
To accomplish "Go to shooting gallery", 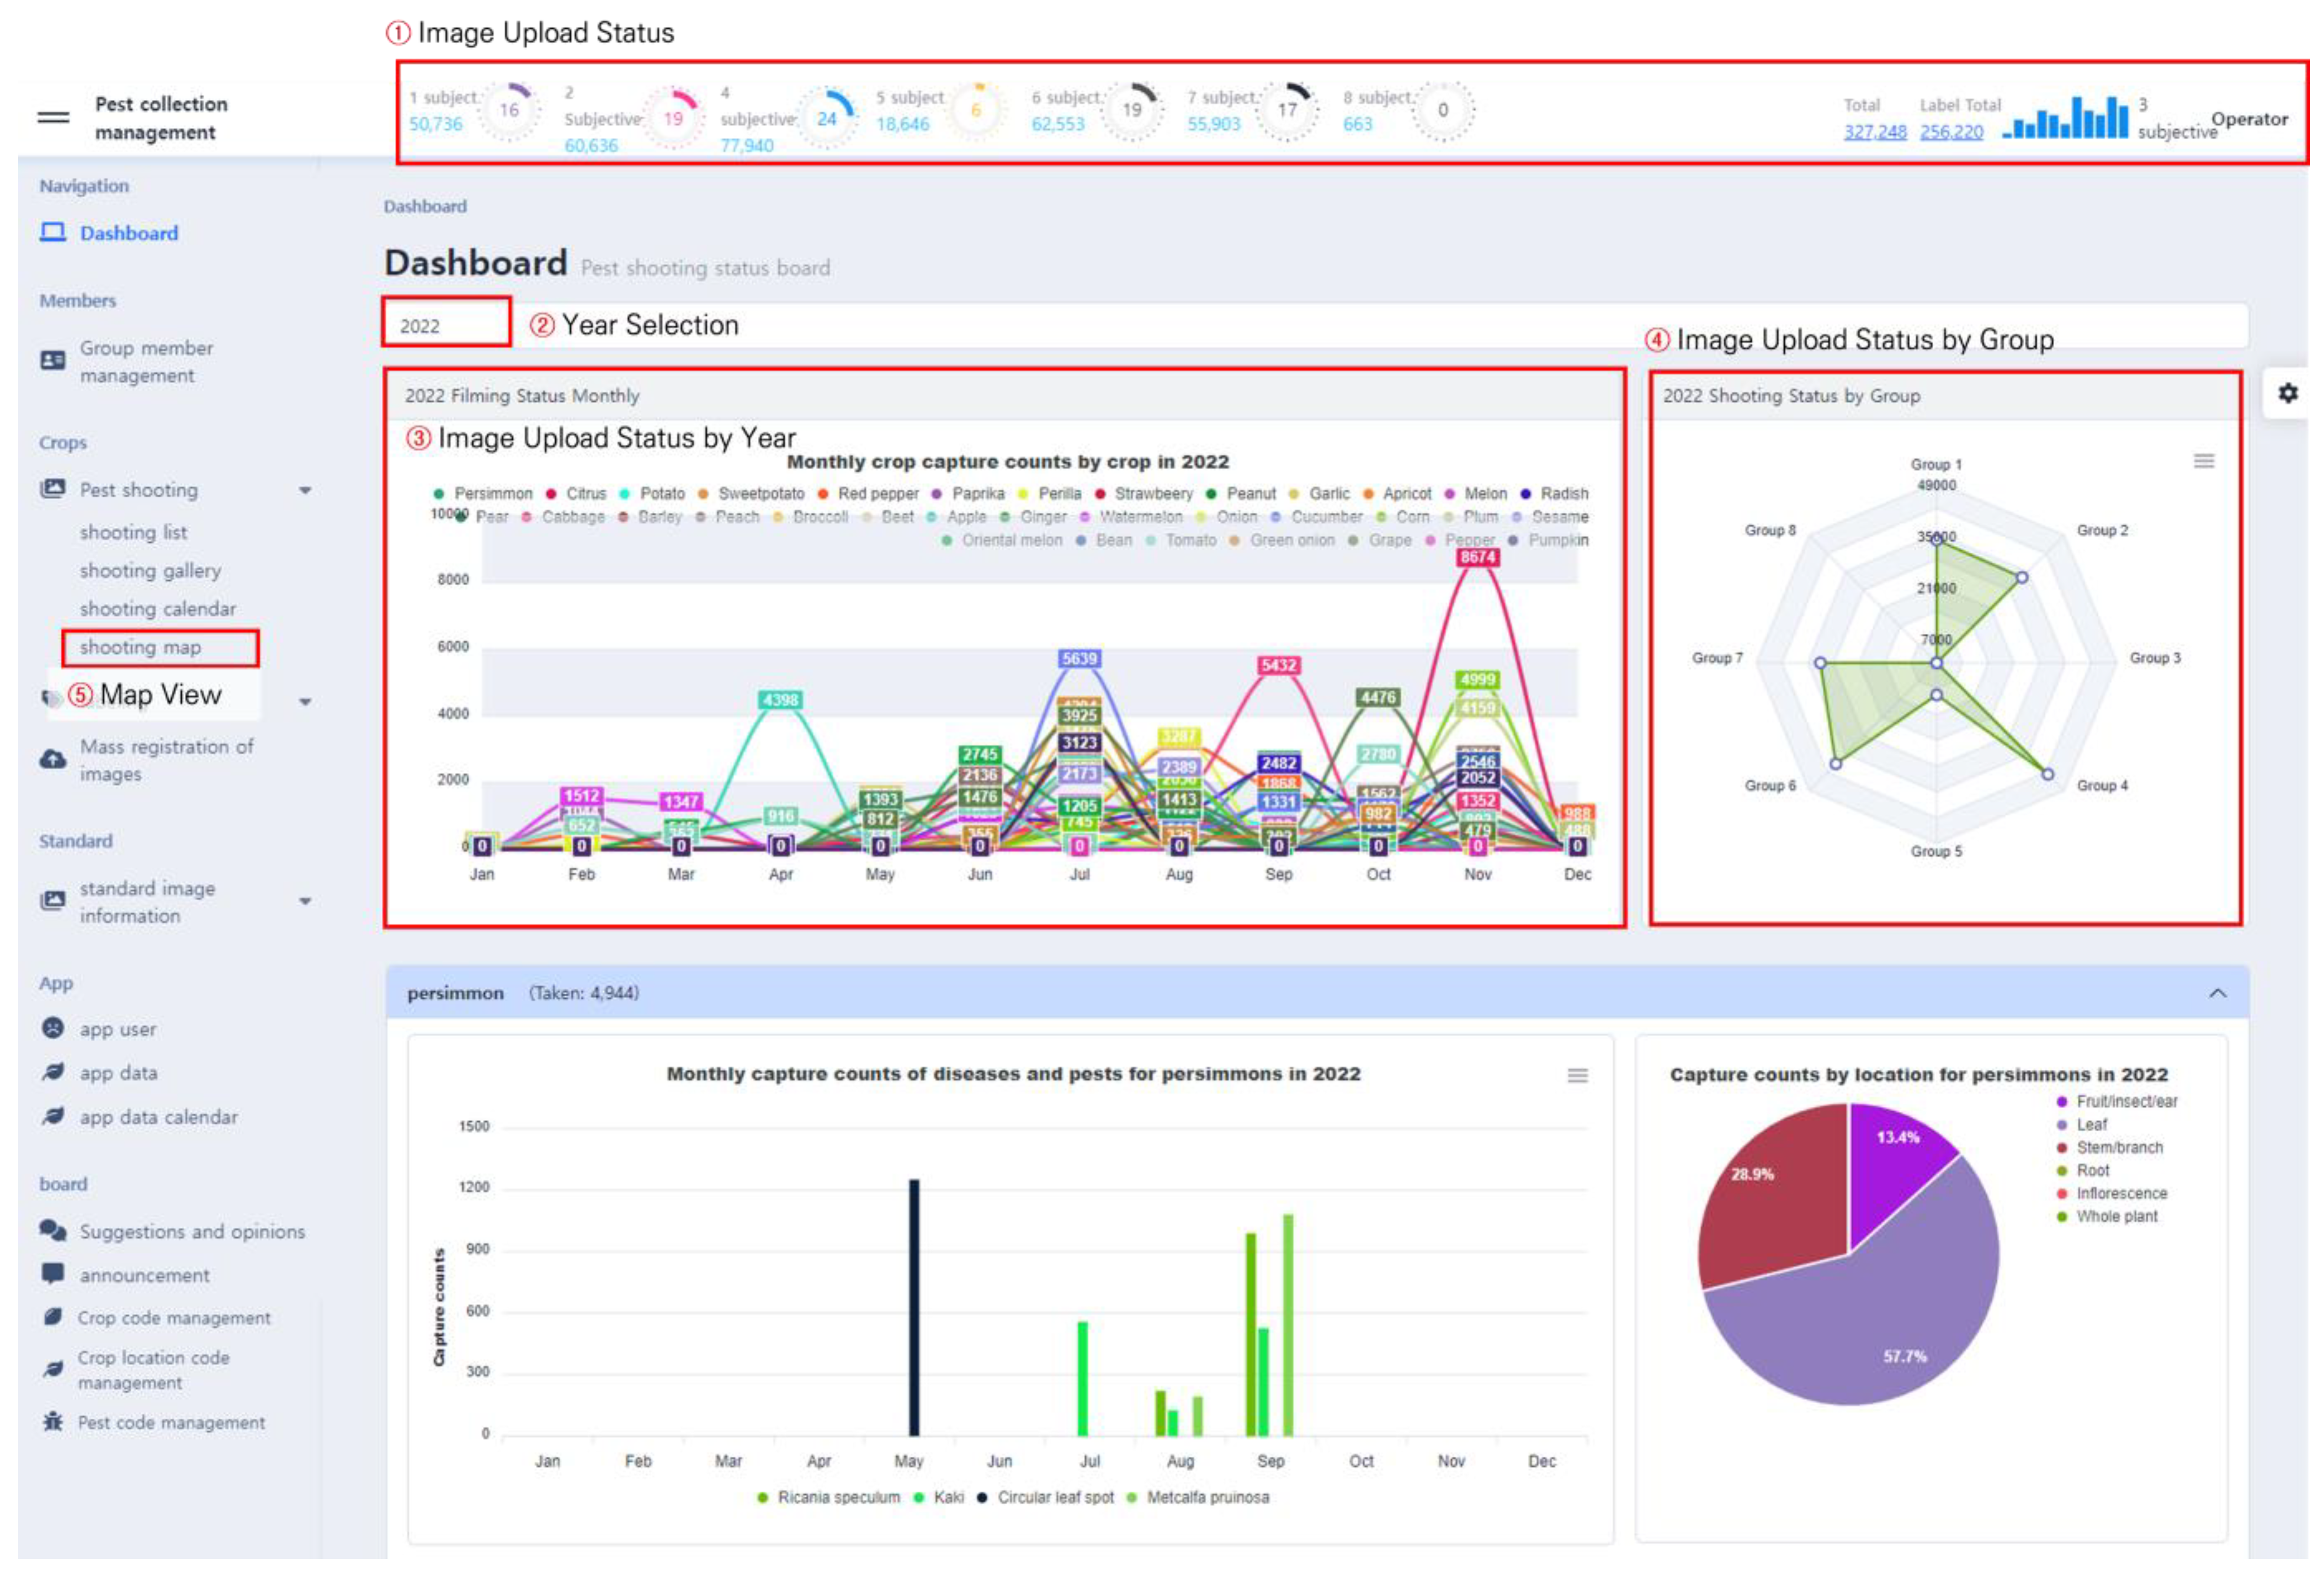I will [x=150, y=570].
